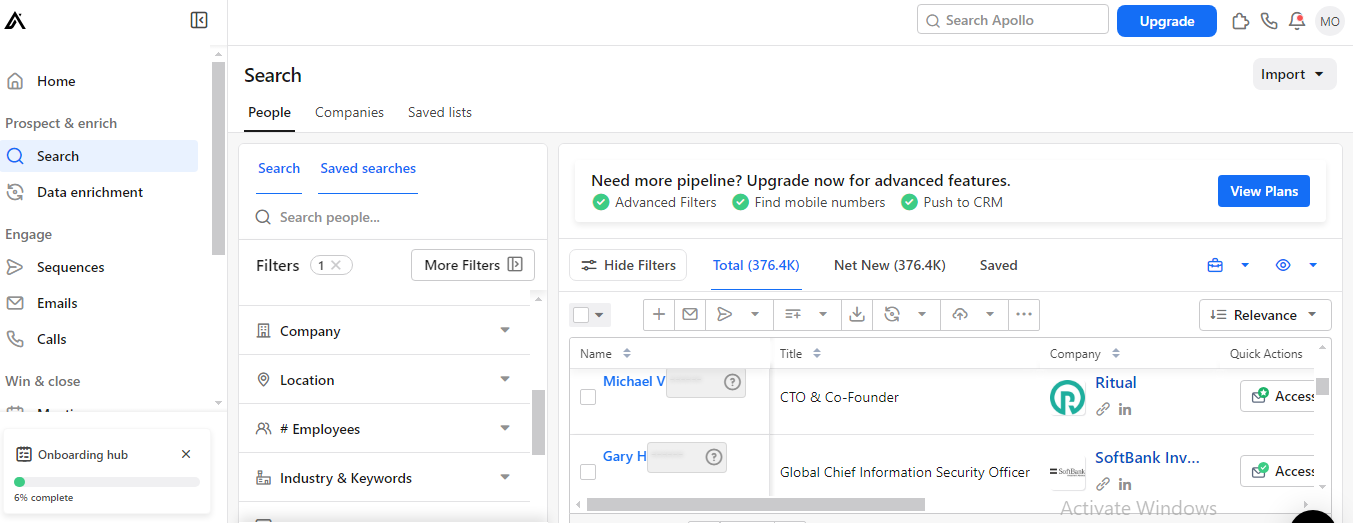Select the Saved results tab
The height and width of the screenshot is (523, 1353).
coord(998,265)
